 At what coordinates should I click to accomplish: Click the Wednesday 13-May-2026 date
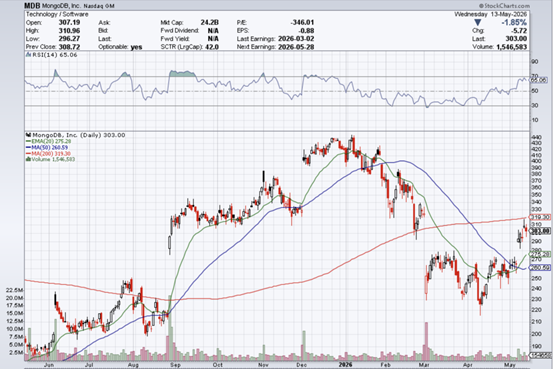point(491,14)
